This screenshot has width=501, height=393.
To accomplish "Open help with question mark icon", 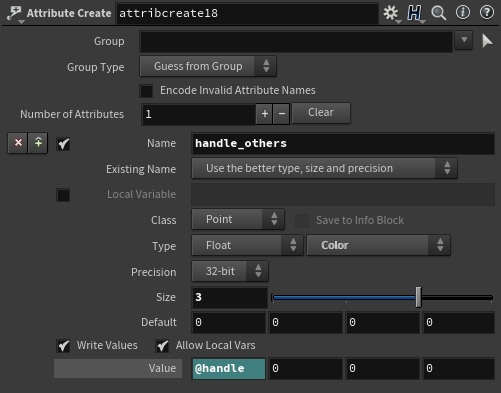I will [x=487, y=13].
